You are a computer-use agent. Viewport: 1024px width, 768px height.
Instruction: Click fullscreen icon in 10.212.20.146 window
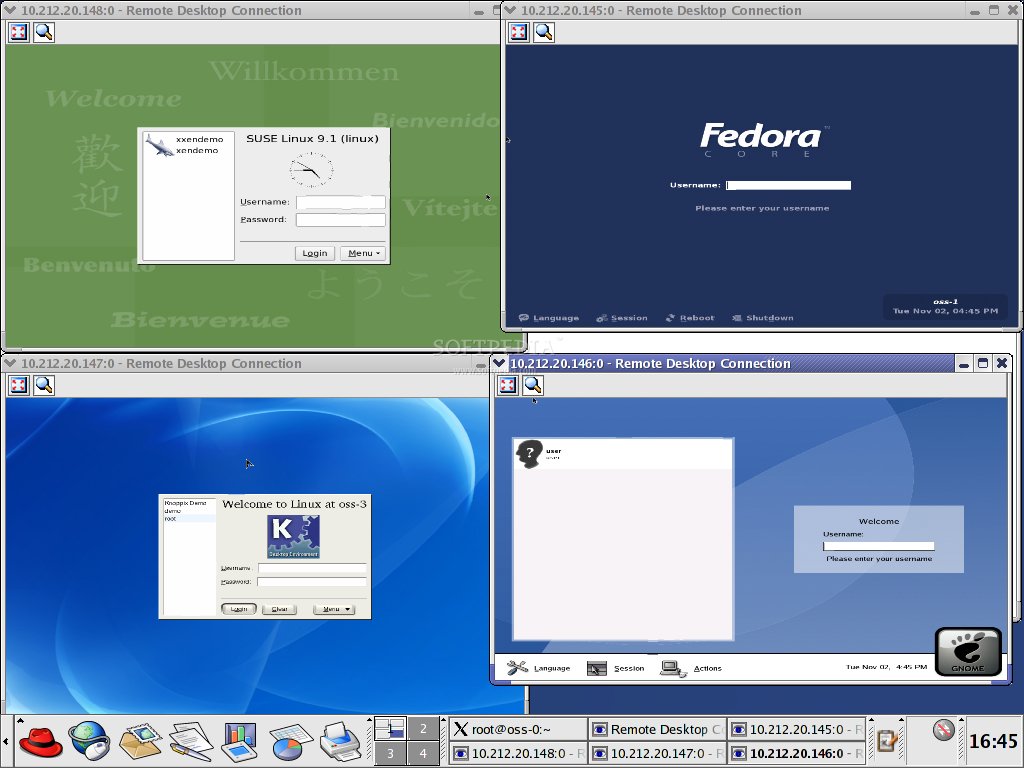[507, 385]
